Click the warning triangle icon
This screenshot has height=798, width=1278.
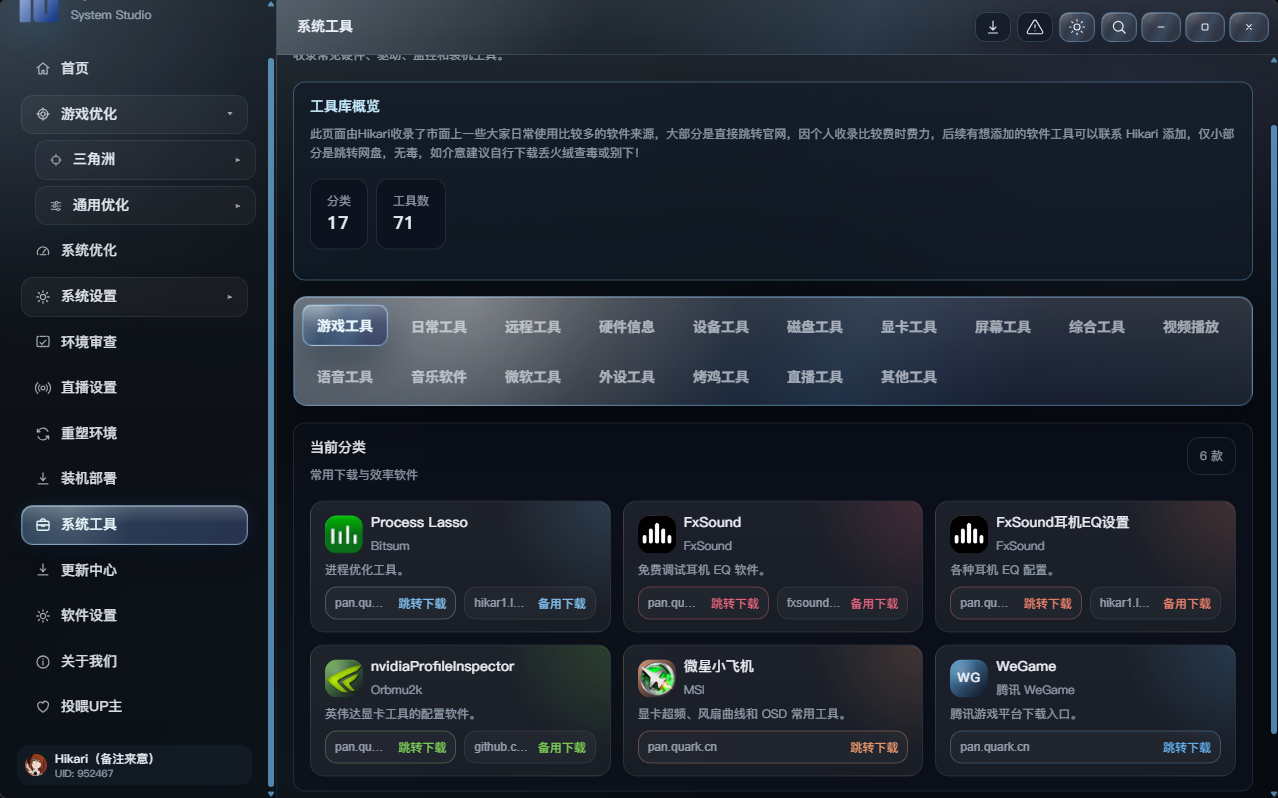pyautogui.click(x=1035, y=27)
